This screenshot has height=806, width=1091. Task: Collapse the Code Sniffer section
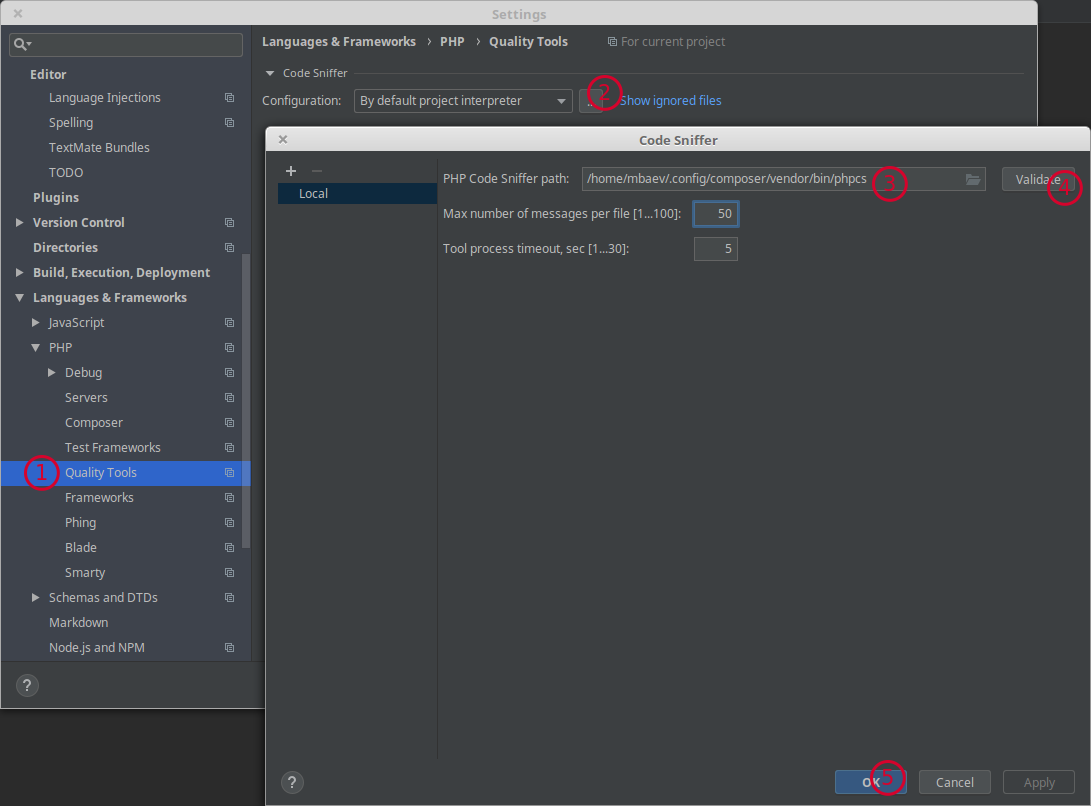tap(270, 73)
